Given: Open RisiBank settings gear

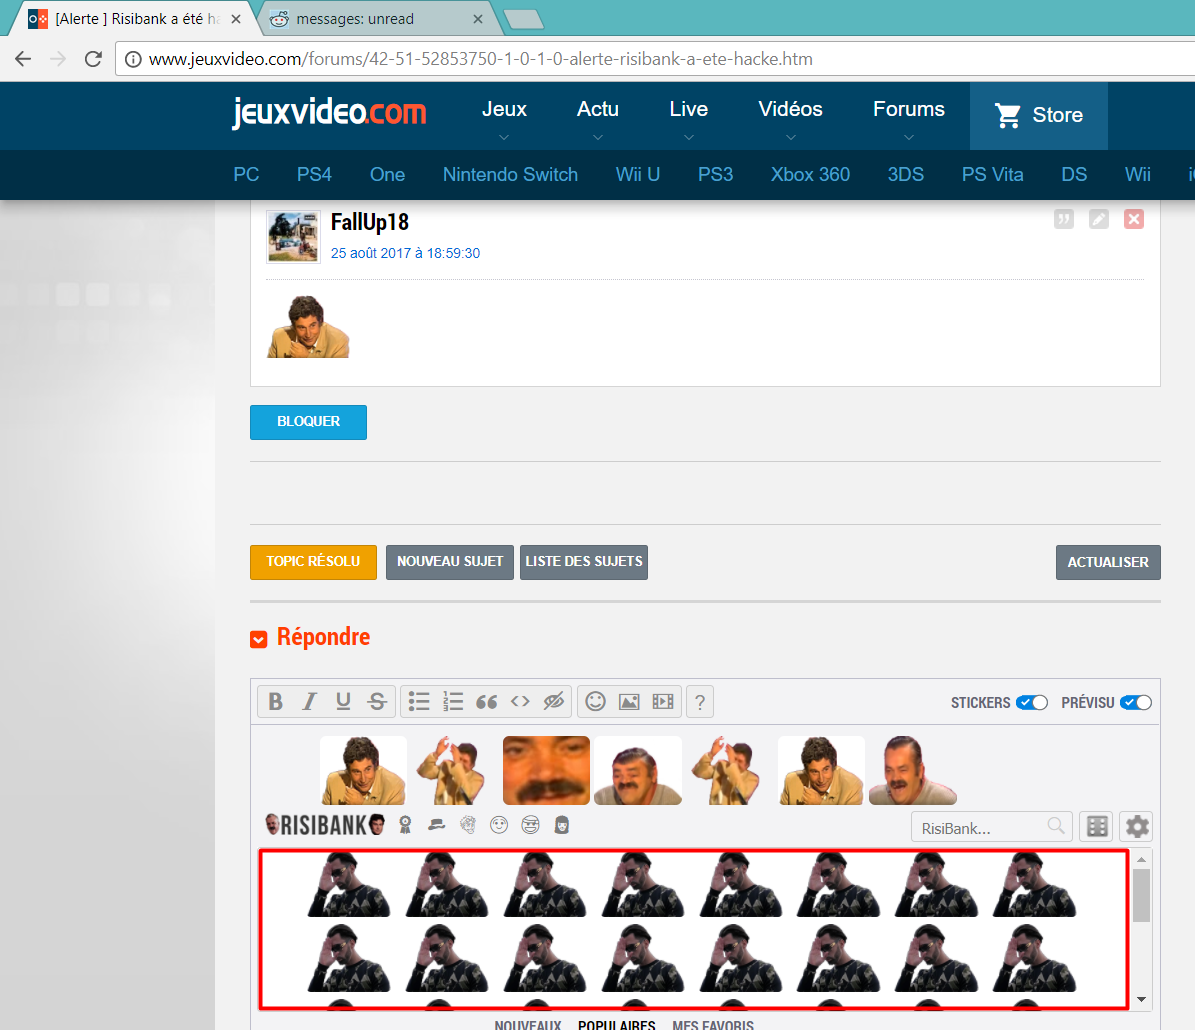Looking at the screenshot, I should (x=1137, y=826).
